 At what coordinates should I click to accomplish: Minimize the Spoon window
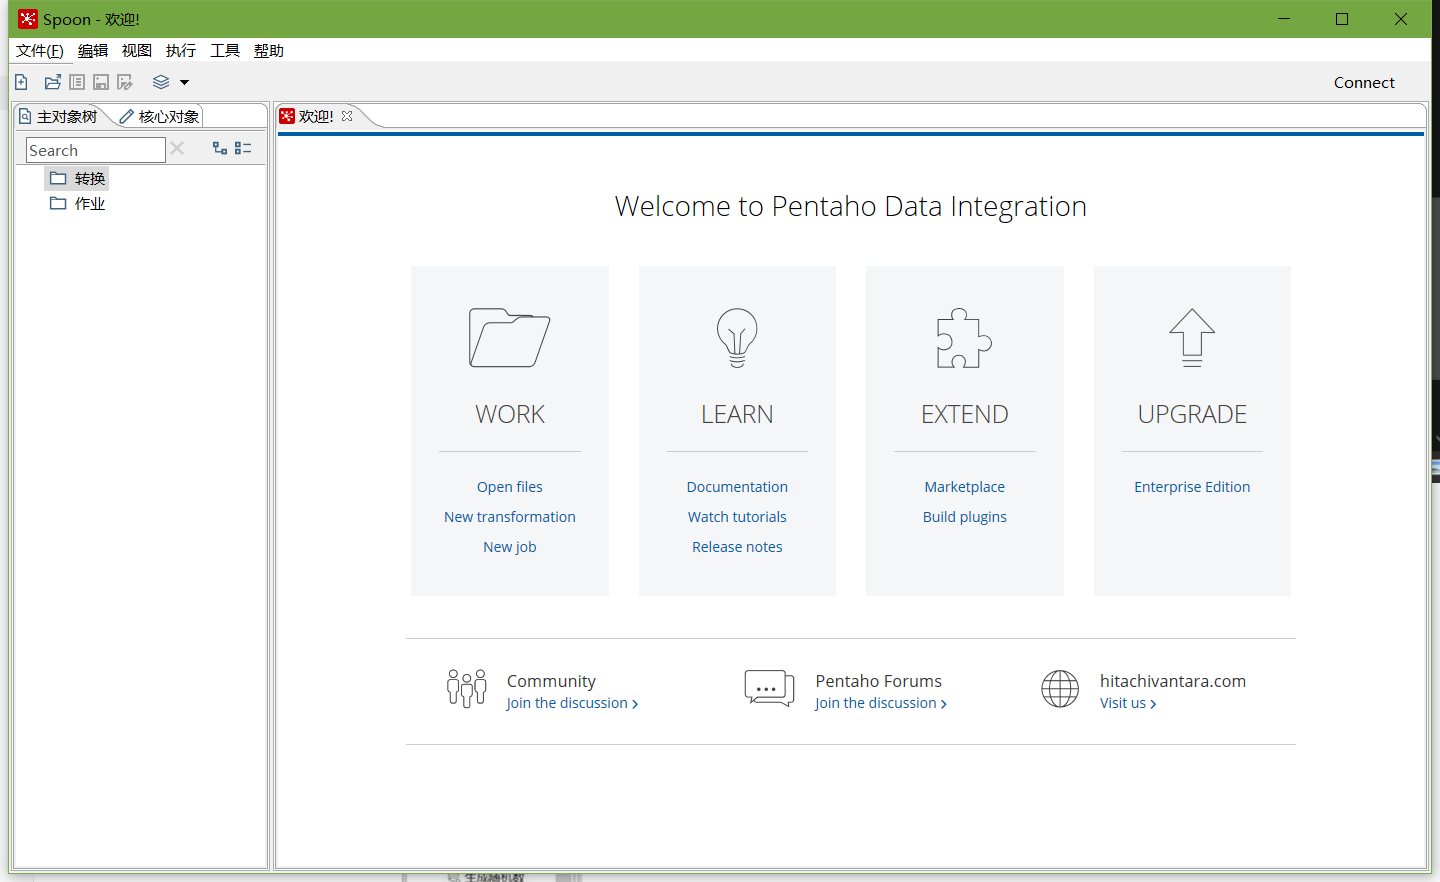pyautogui.click(x=1284, y=19)
